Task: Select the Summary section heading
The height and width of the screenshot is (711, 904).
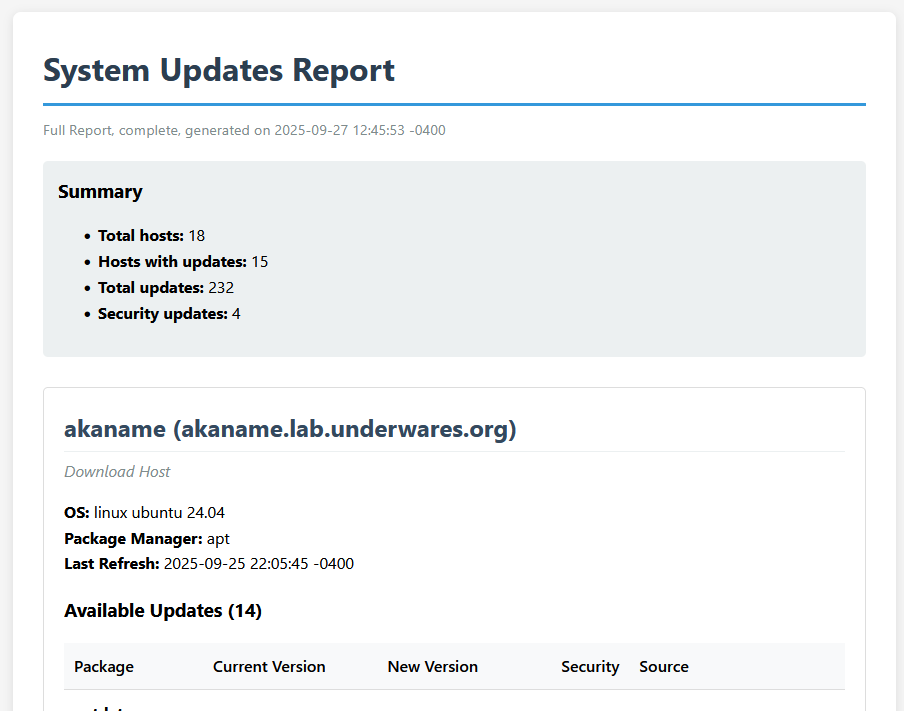Action: click(x=100, y=191)
